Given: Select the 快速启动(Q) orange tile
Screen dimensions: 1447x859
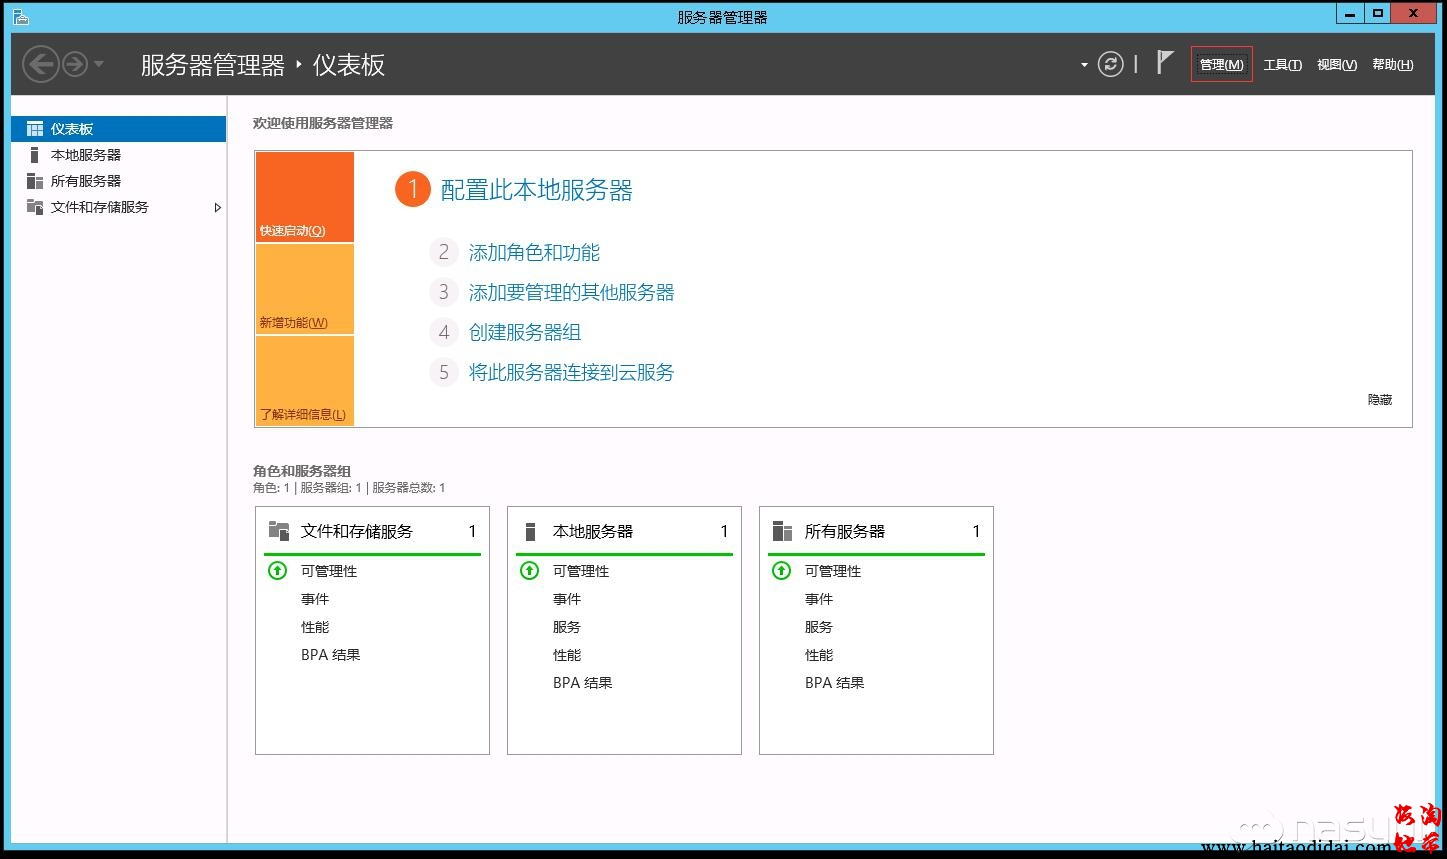Looking at the screenshot, I should click(304, 197).
